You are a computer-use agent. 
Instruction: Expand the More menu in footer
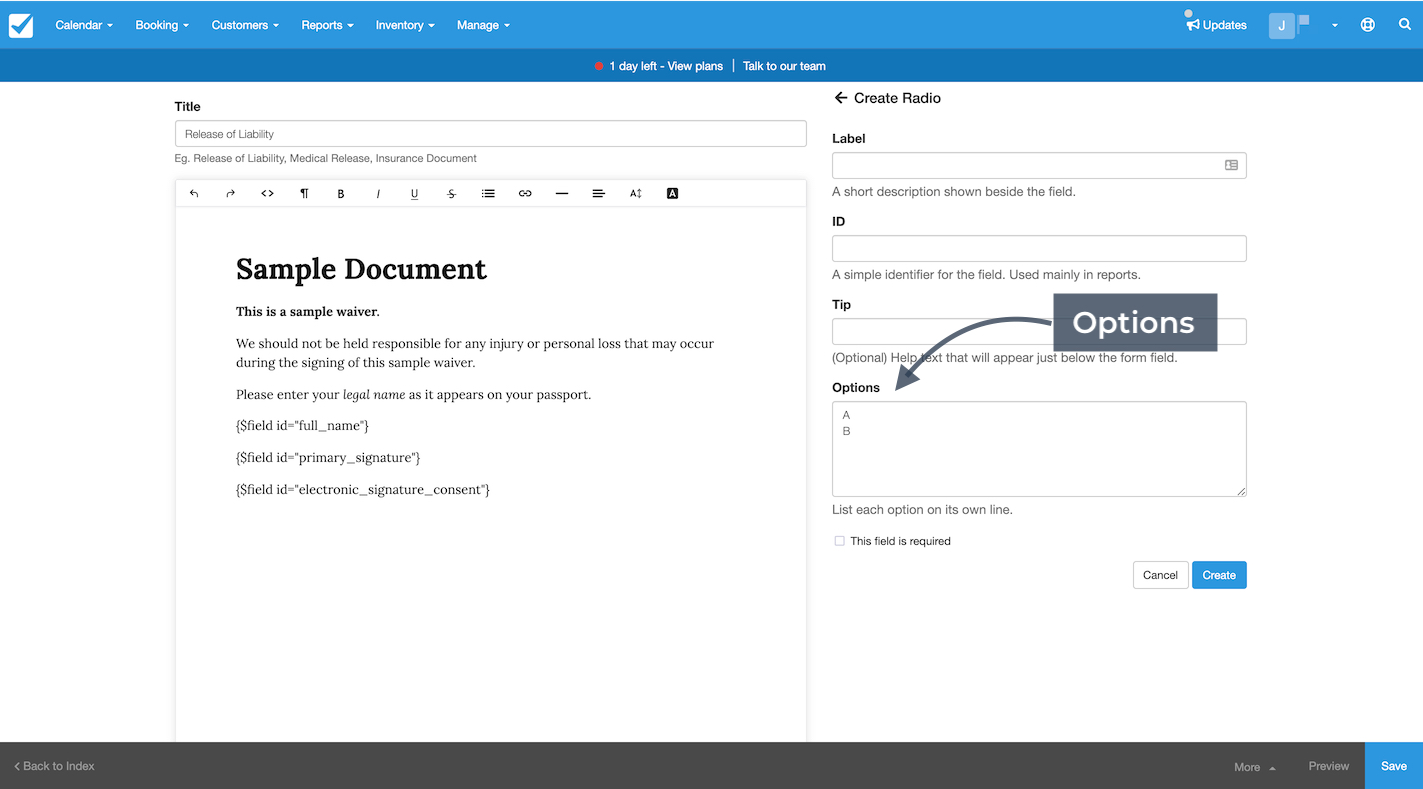[1254, 767]
